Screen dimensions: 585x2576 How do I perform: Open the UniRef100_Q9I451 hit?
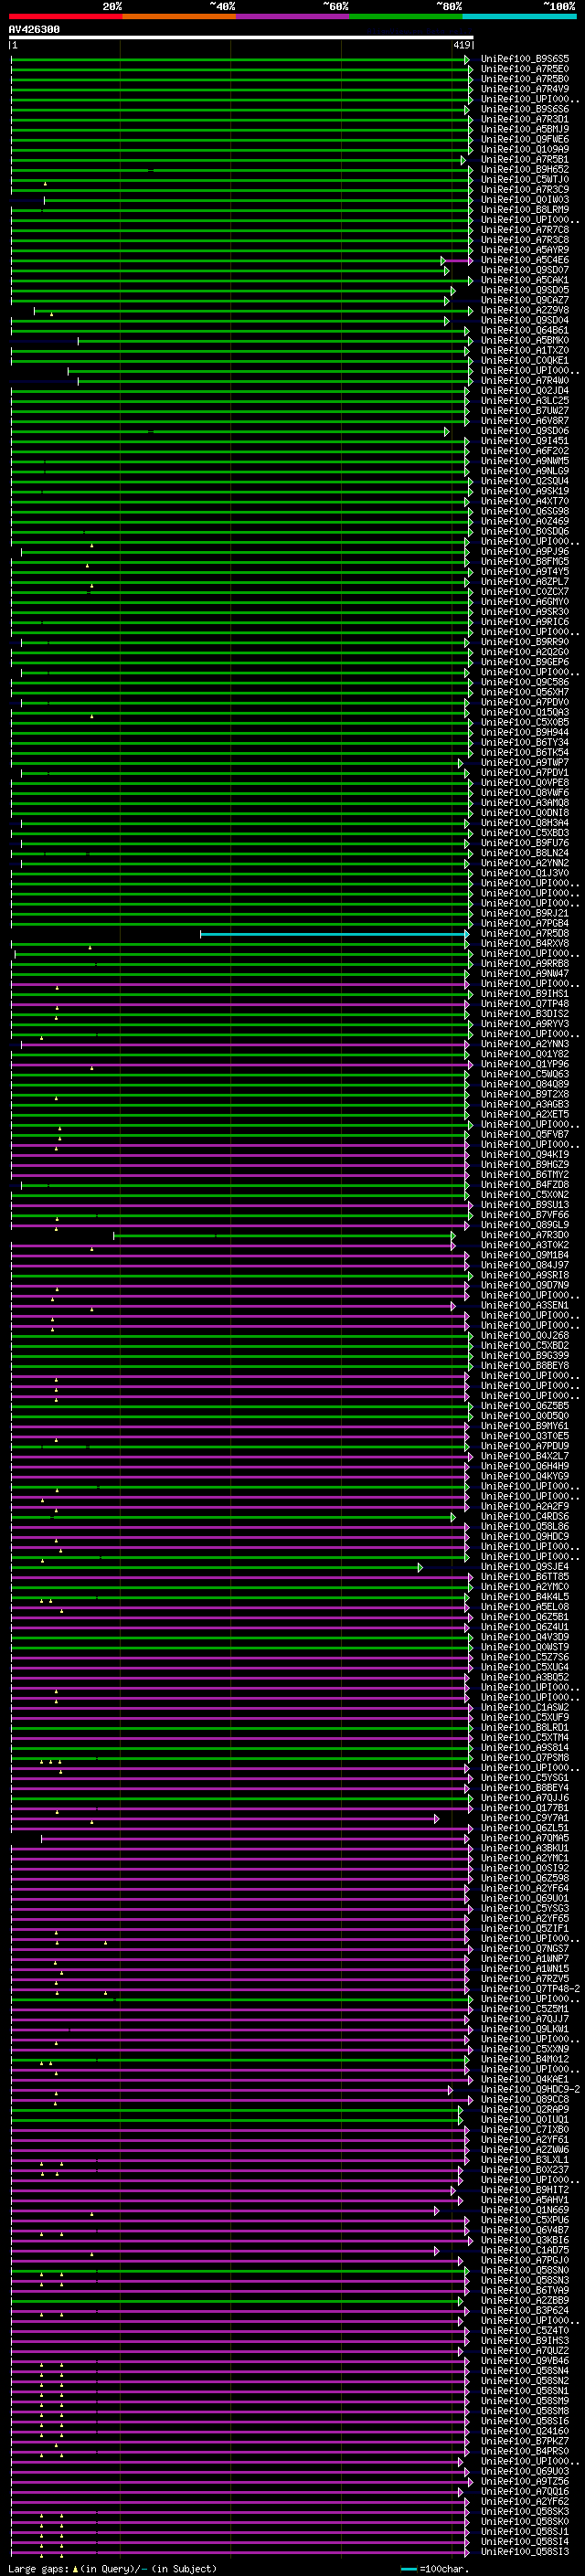coord(525,440)
